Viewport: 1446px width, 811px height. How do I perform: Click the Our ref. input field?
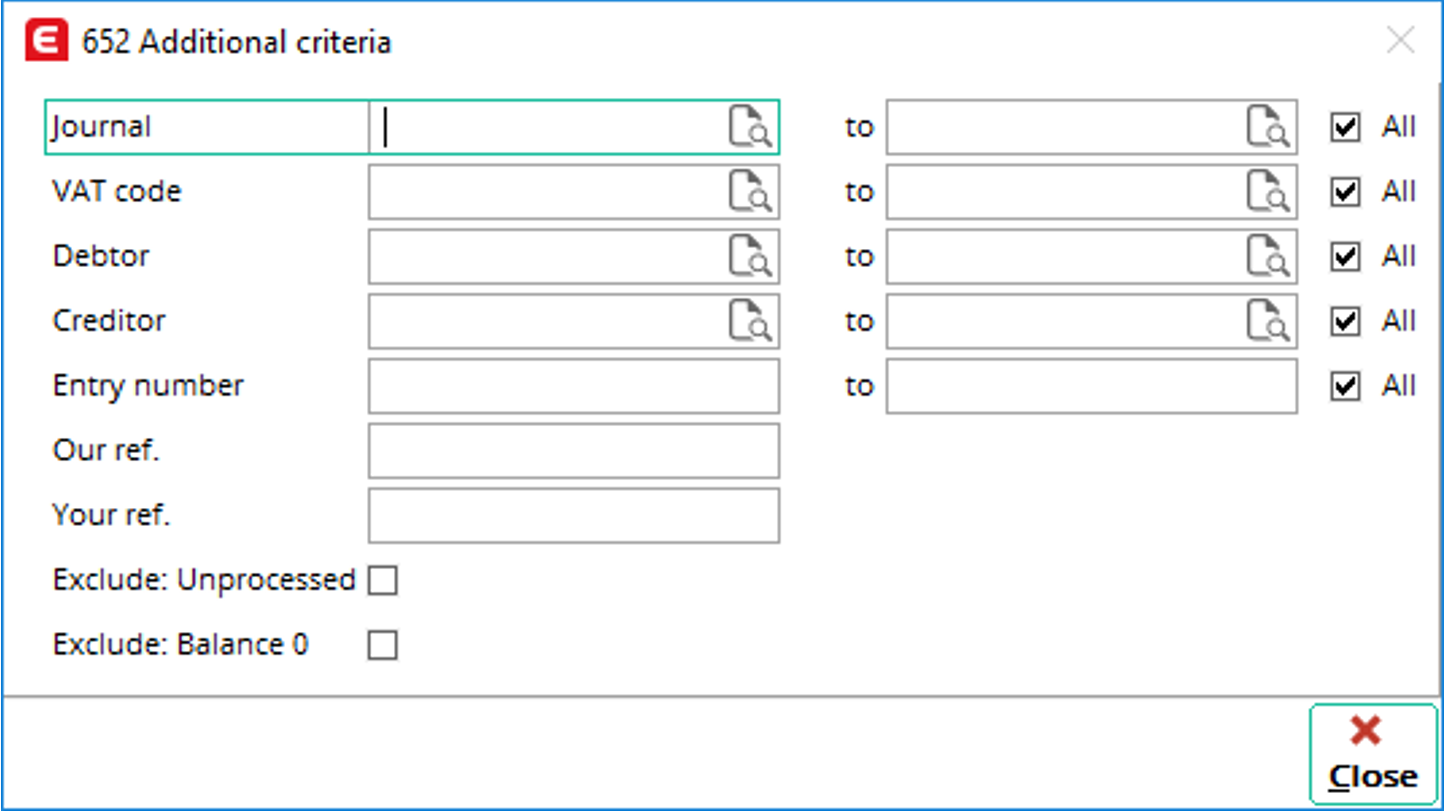click(573, 451)
